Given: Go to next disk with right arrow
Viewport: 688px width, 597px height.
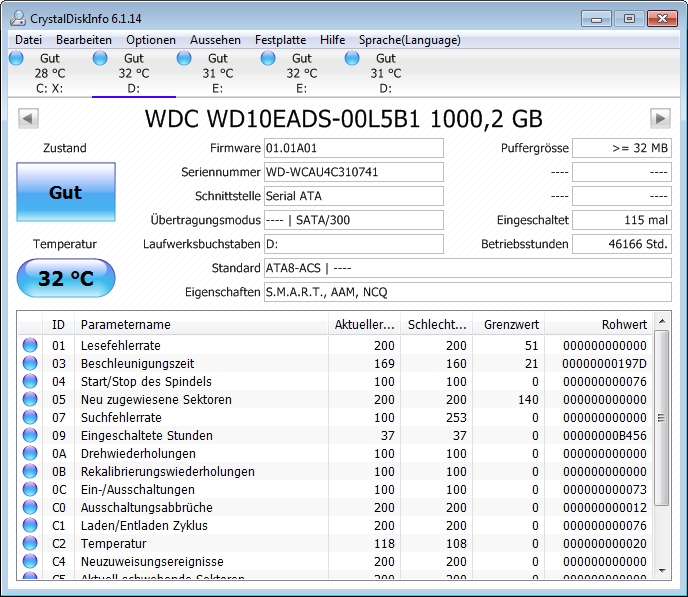Looking at the screenshot, I should tap(660, 118).
